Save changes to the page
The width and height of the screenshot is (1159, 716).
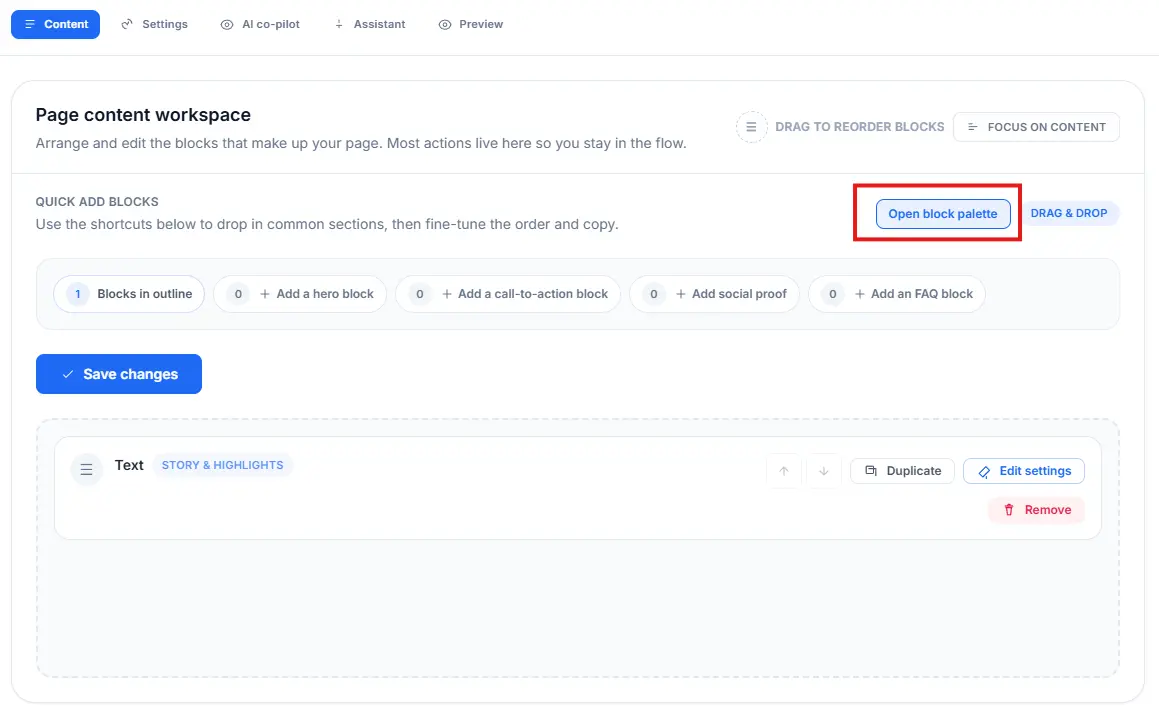(x=119, y=374)
